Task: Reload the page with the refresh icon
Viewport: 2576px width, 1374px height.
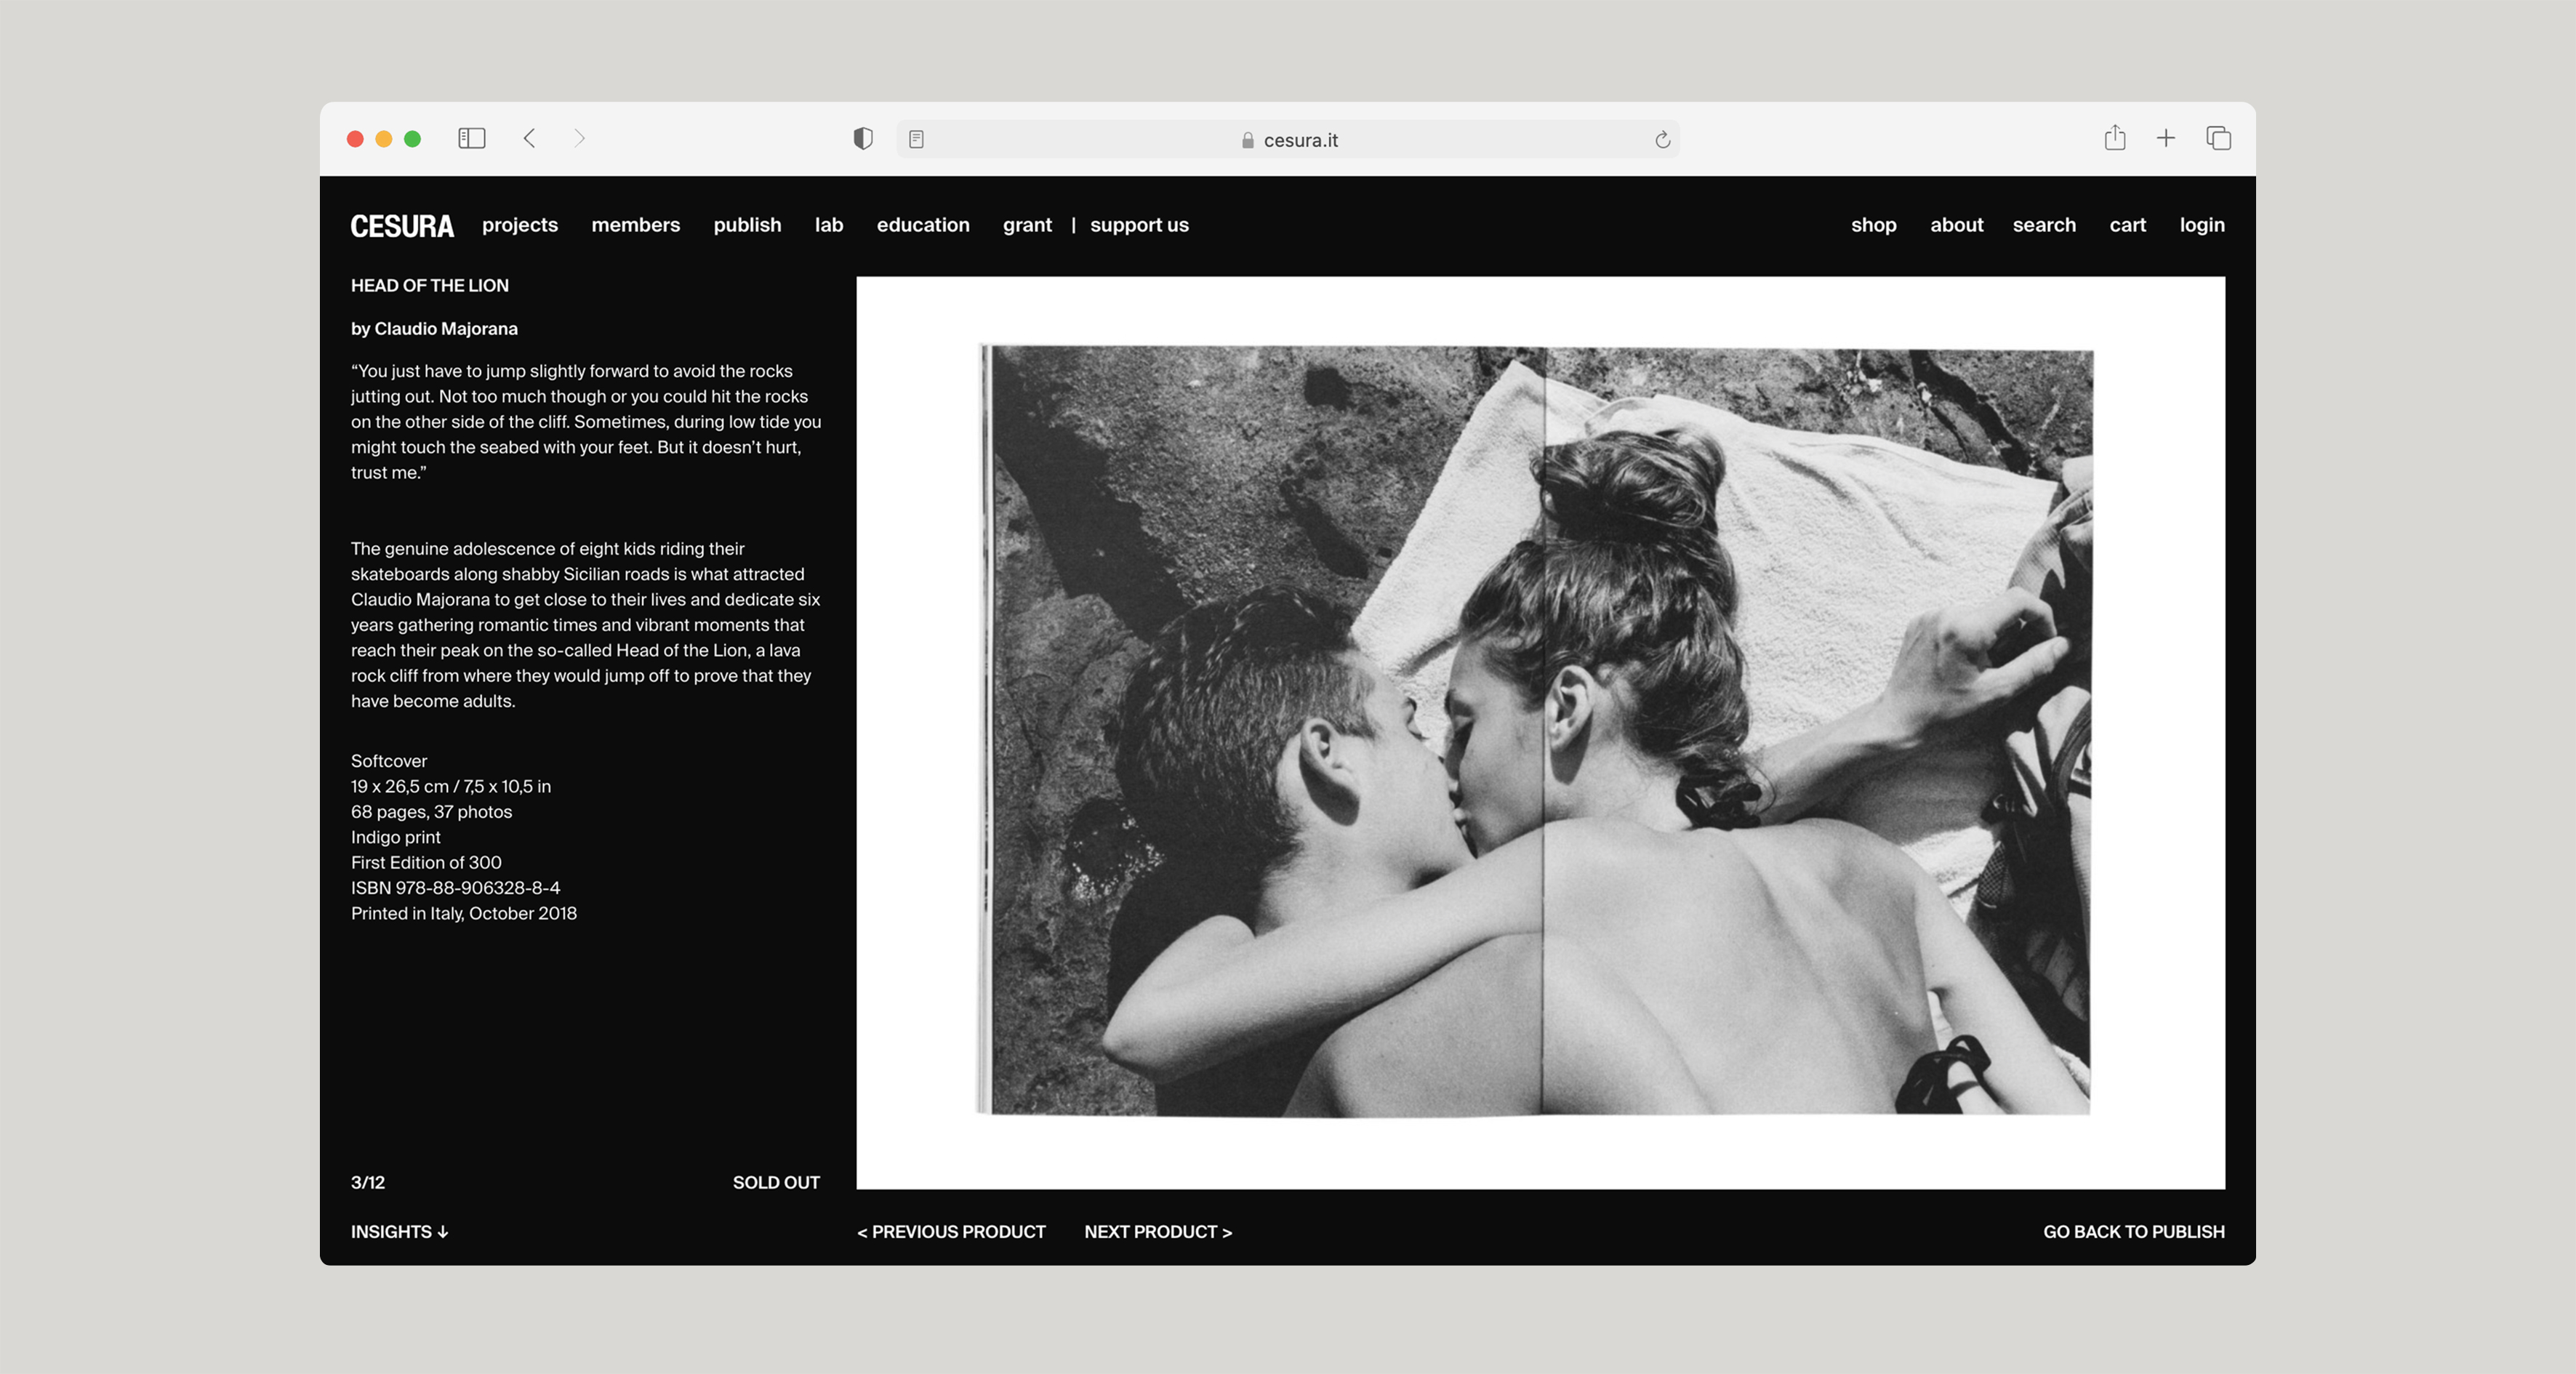Action: click(1662, 140)
